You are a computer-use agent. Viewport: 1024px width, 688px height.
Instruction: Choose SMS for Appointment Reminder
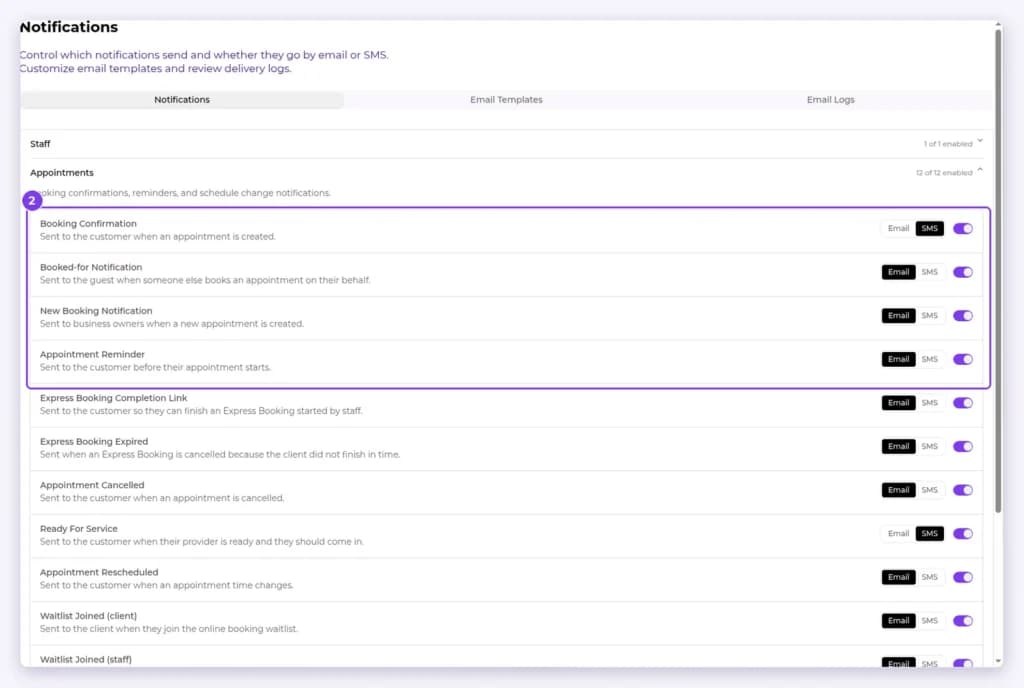coord(929,360)
